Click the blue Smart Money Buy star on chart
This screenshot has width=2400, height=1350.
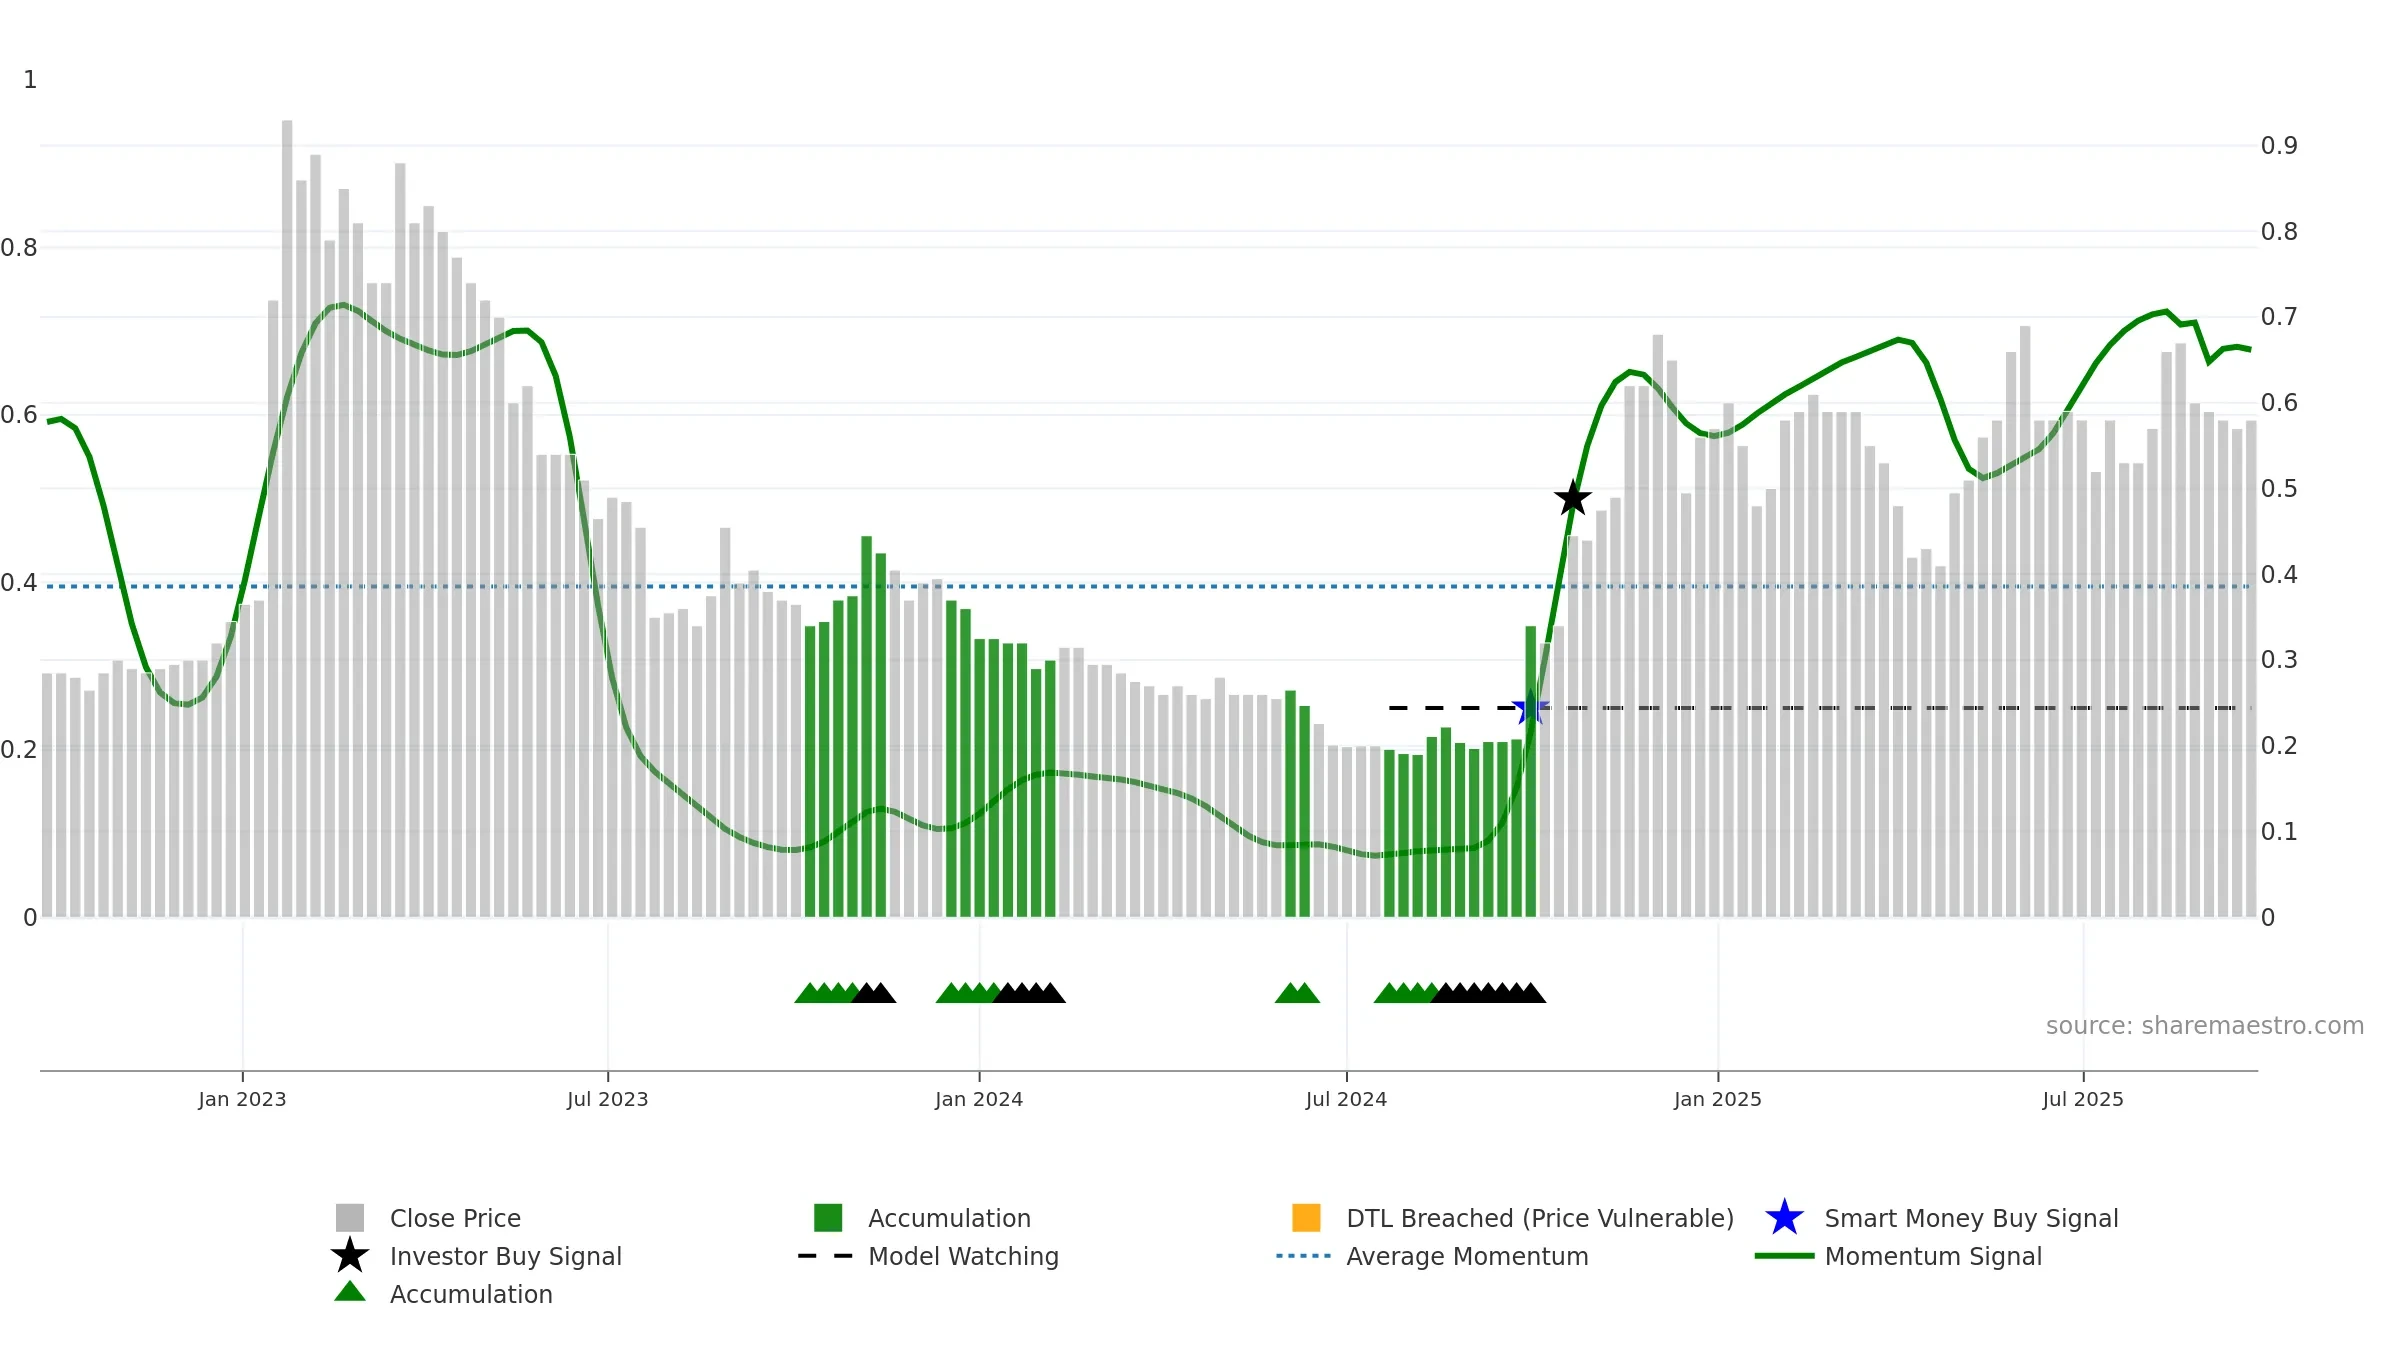[x=1530, y=707]
